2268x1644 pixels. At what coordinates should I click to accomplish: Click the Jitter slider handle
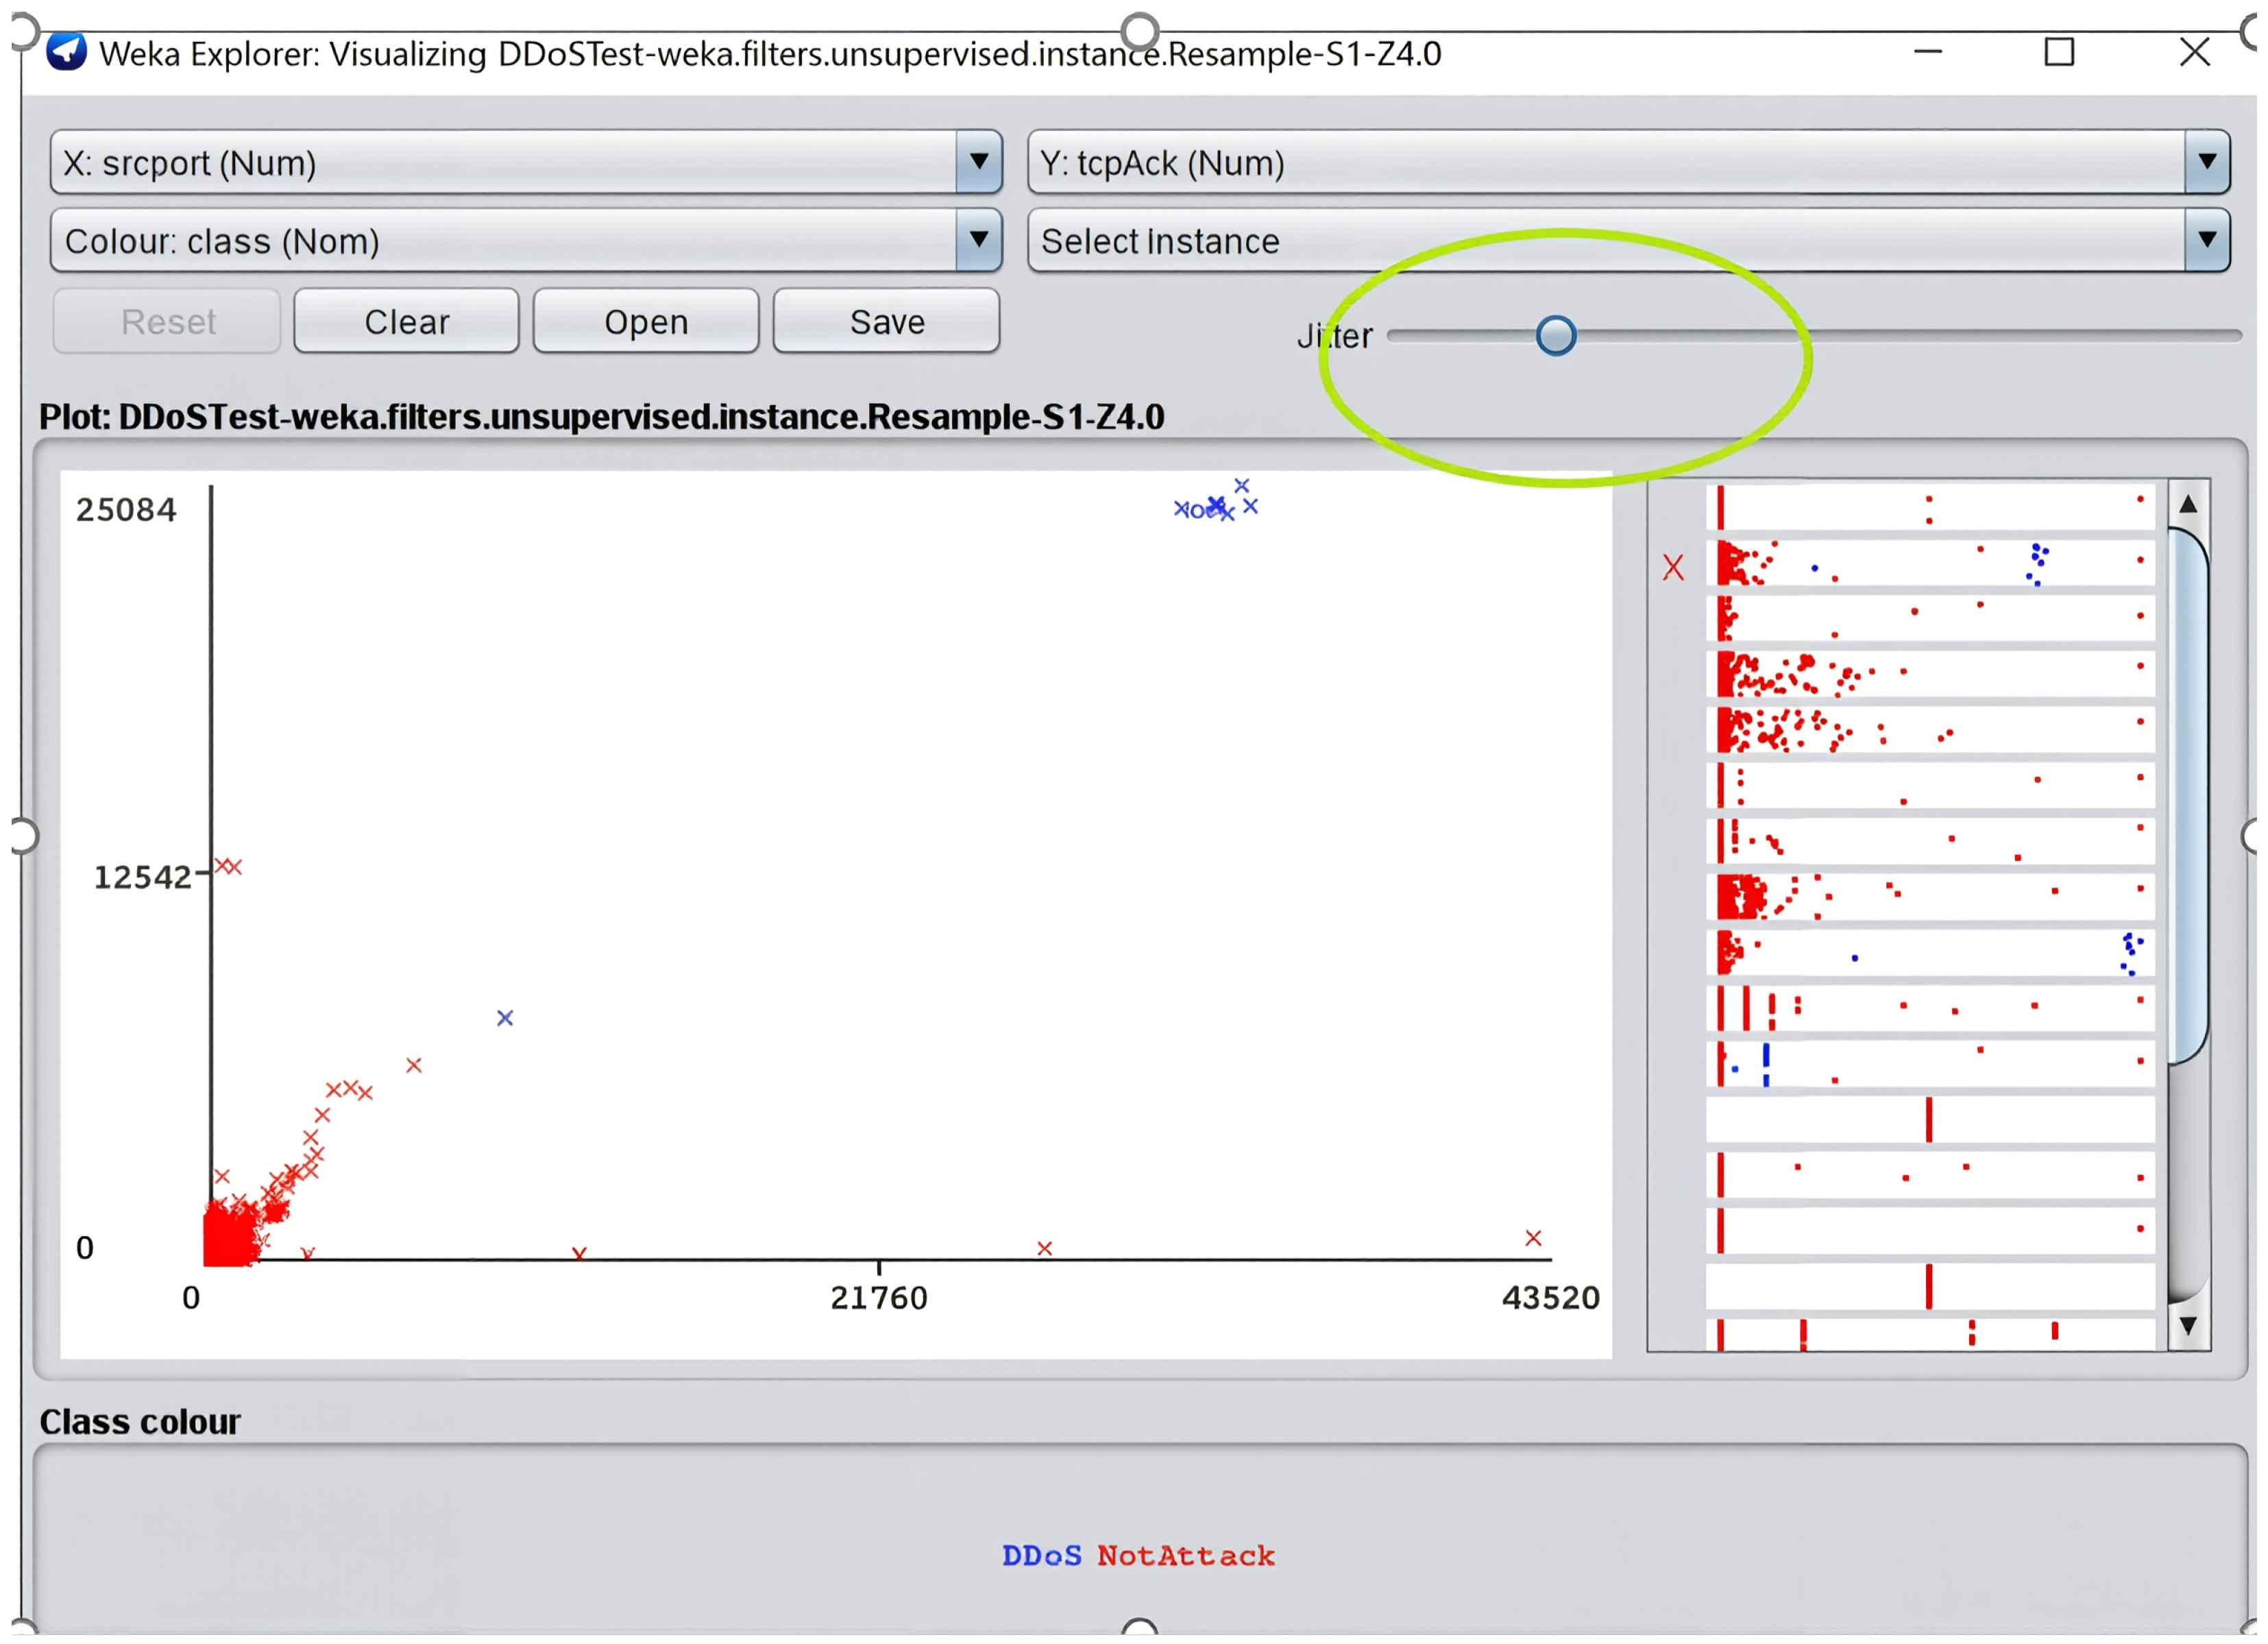point(1557,336)
